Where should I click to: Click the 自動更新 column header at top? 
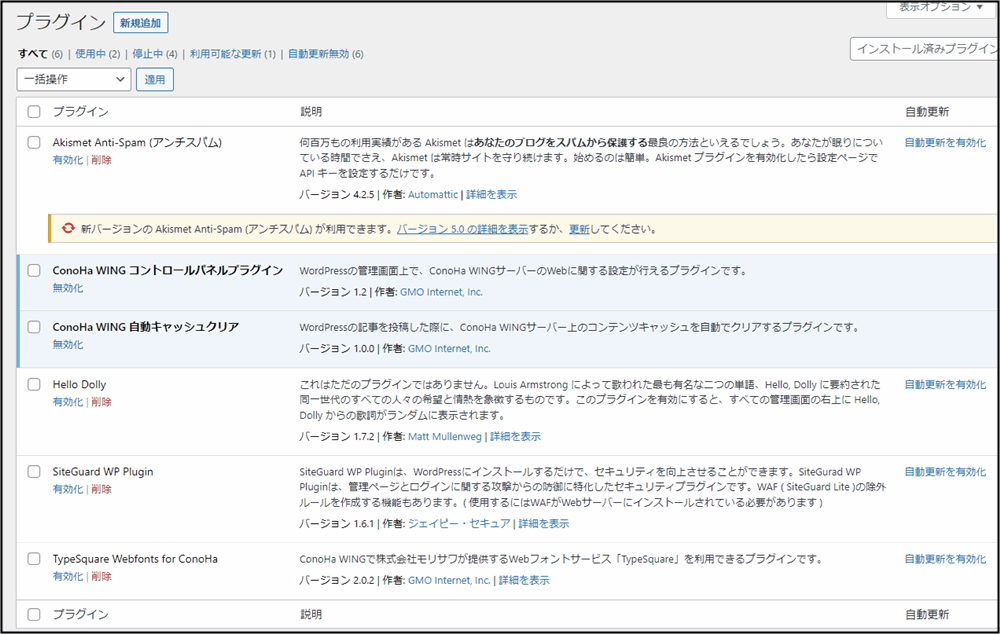pos(927,112)
